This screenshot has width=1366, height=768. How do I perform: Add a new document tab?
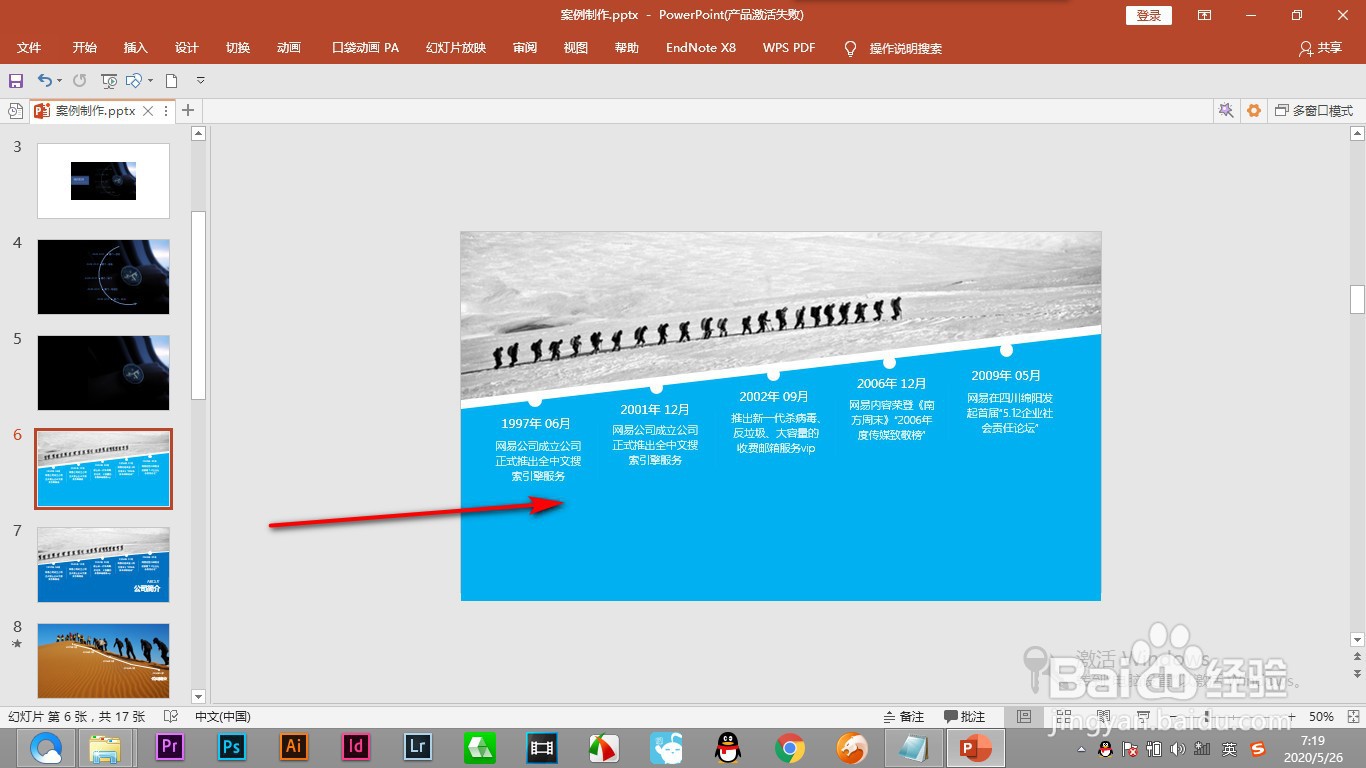(187, 111)
